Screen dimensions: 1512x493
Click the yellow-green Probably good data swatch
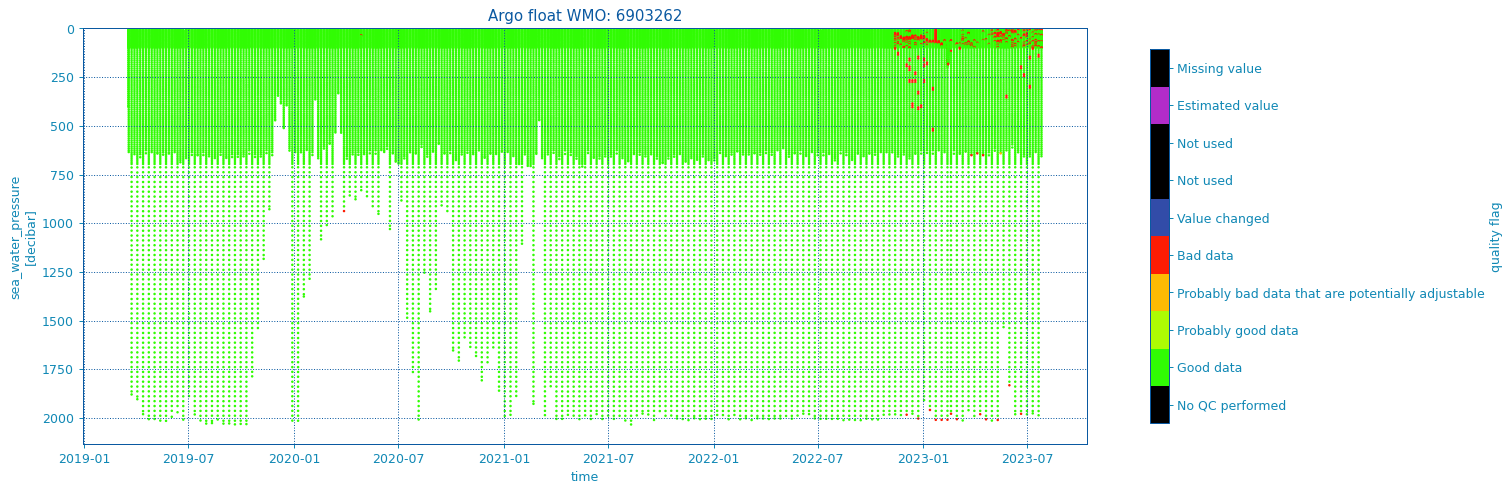point(1159,330)
